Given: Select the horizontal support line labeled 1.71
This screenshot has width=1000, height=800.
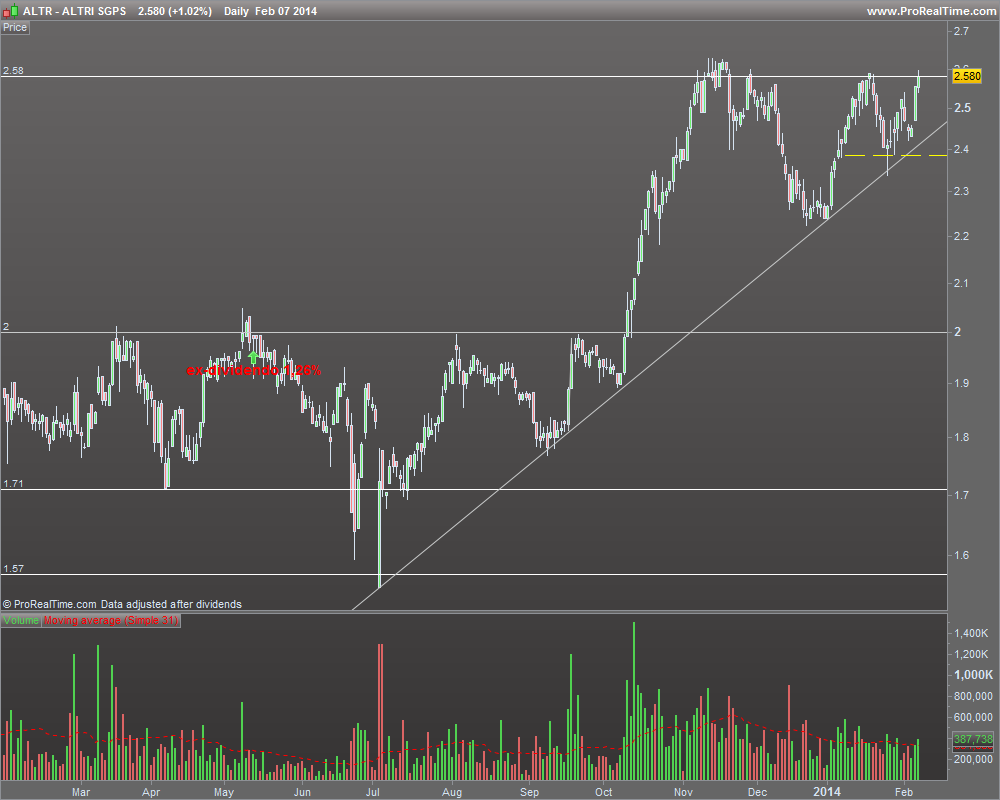Looking at the screenshot, I should tap(474, 489).
